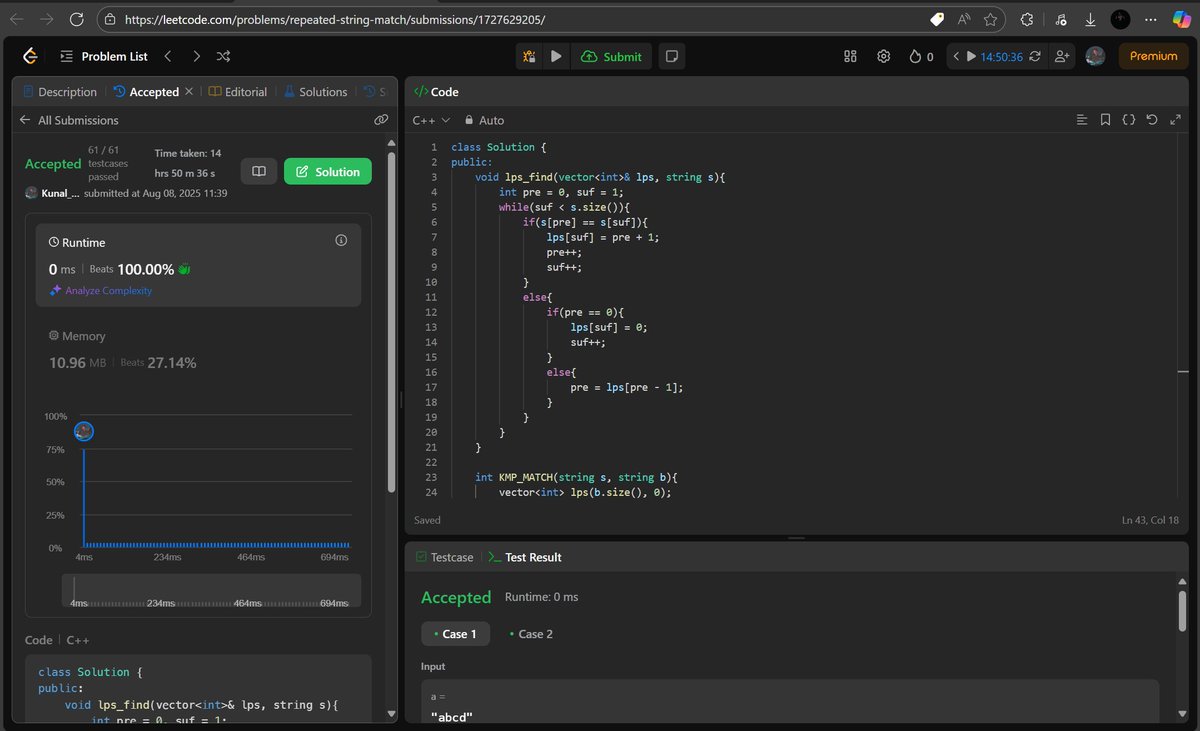Go to next problem arrow

pos(196,56)
